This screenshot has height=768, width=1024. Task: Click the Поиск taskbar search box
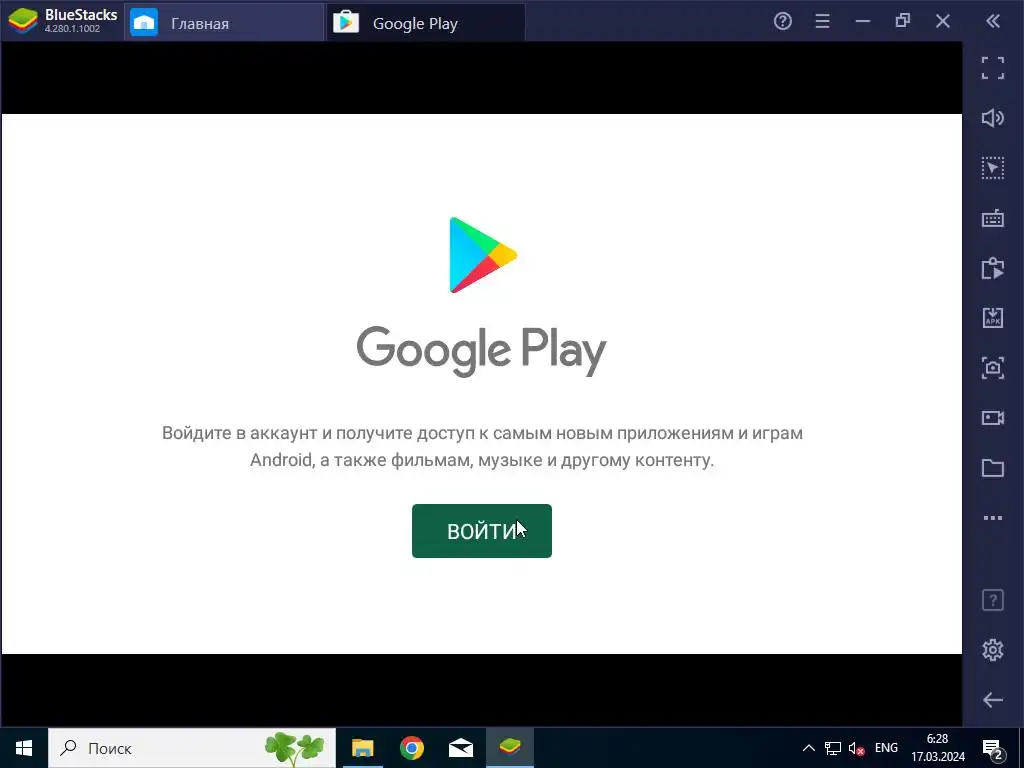pyautogui.click(x=192, y=748)
